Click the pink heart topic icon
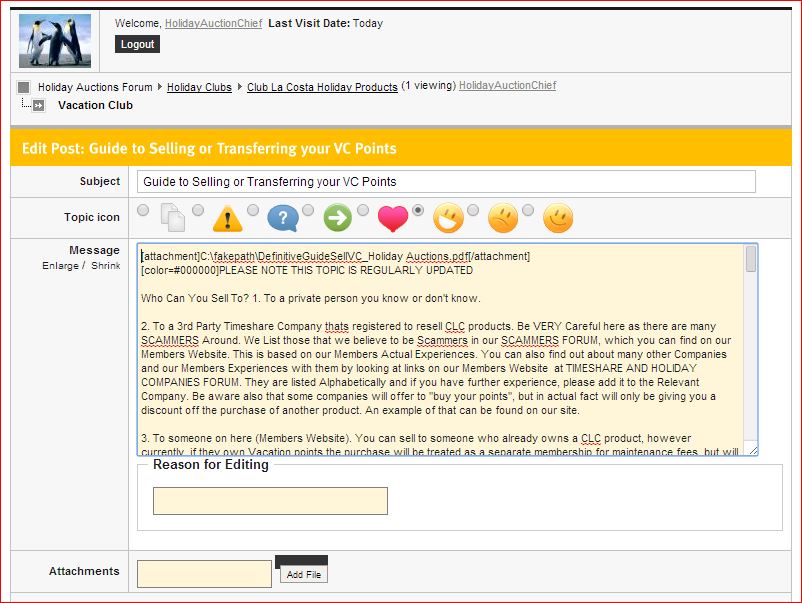The height and width of the screenshot is (603, 802). pyautogui.click(x=392, y=217)
